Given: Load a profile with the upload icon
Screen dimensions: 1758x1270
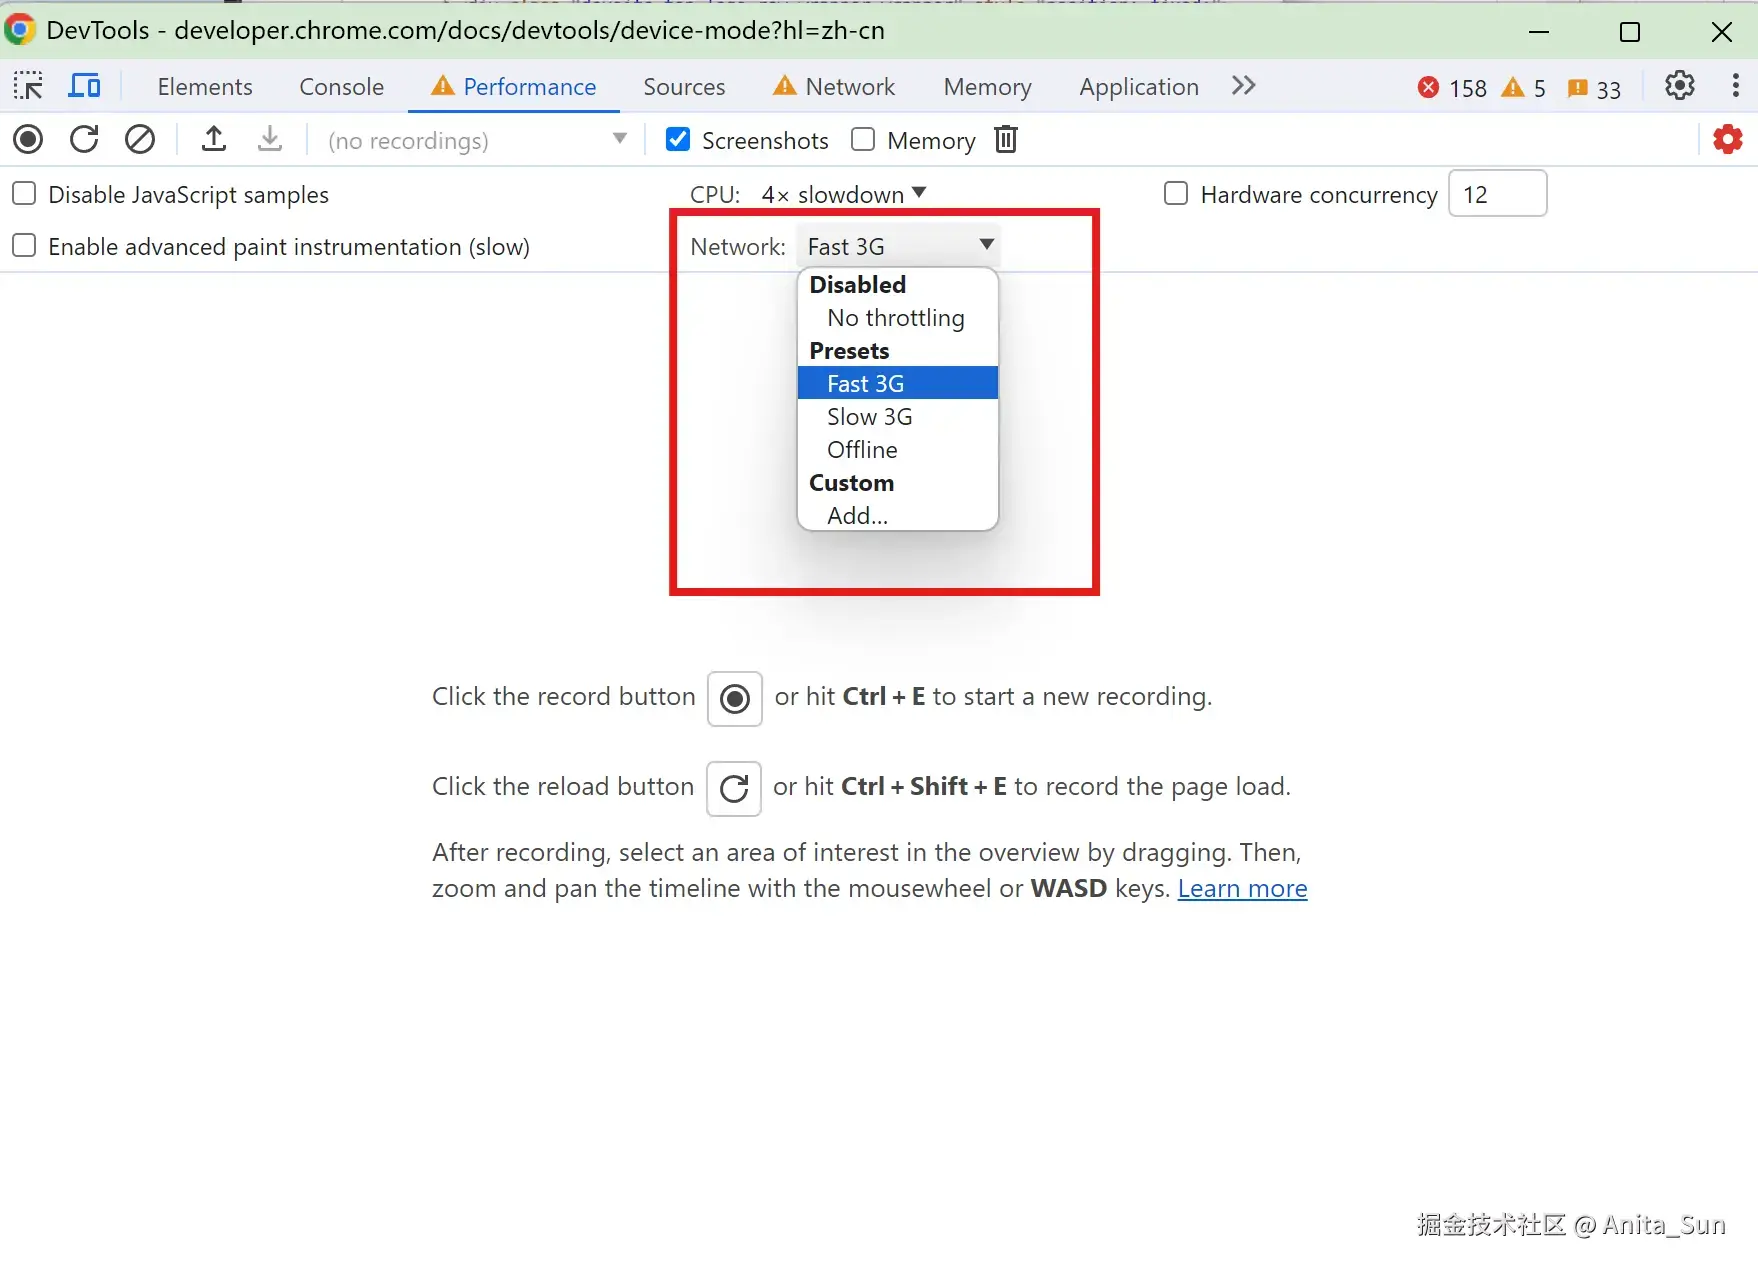Looking at the screenshot, I should (x=214, y=139).
